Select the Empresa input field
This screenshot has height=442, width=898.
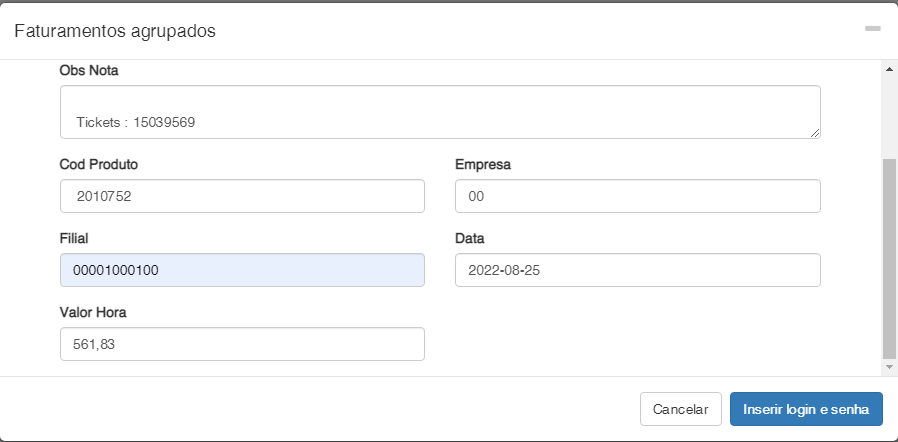(637, 197)
